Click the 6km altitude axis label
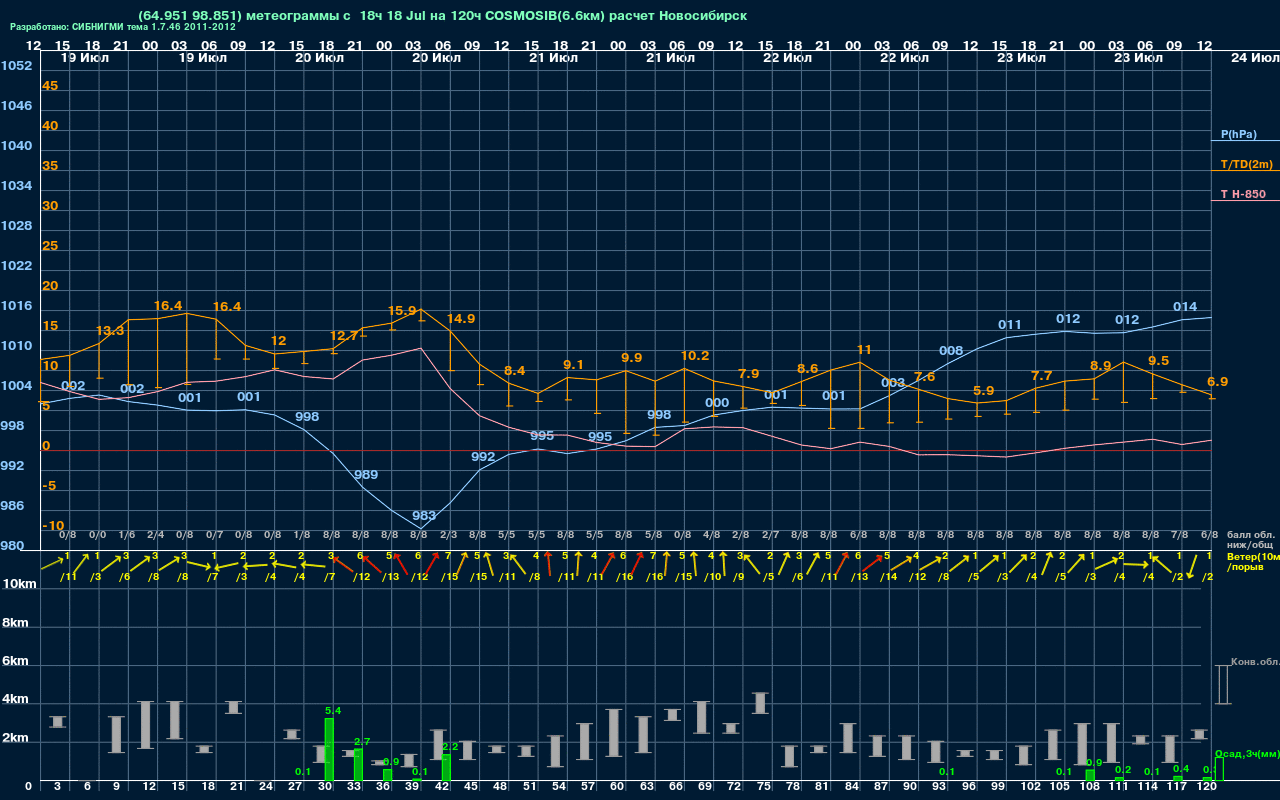The height and width of the screenshot is (800, 1280). coord(16,661)
